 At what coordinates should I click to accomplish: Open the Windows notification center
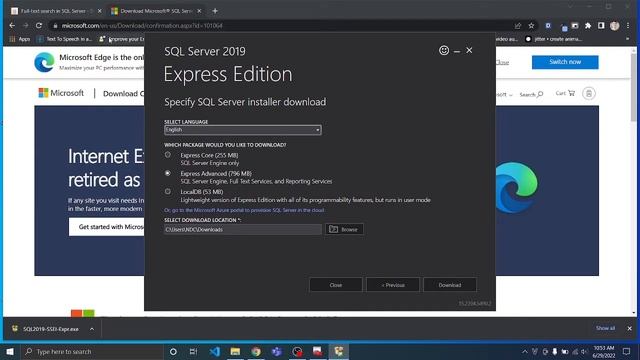click(627, 351)
